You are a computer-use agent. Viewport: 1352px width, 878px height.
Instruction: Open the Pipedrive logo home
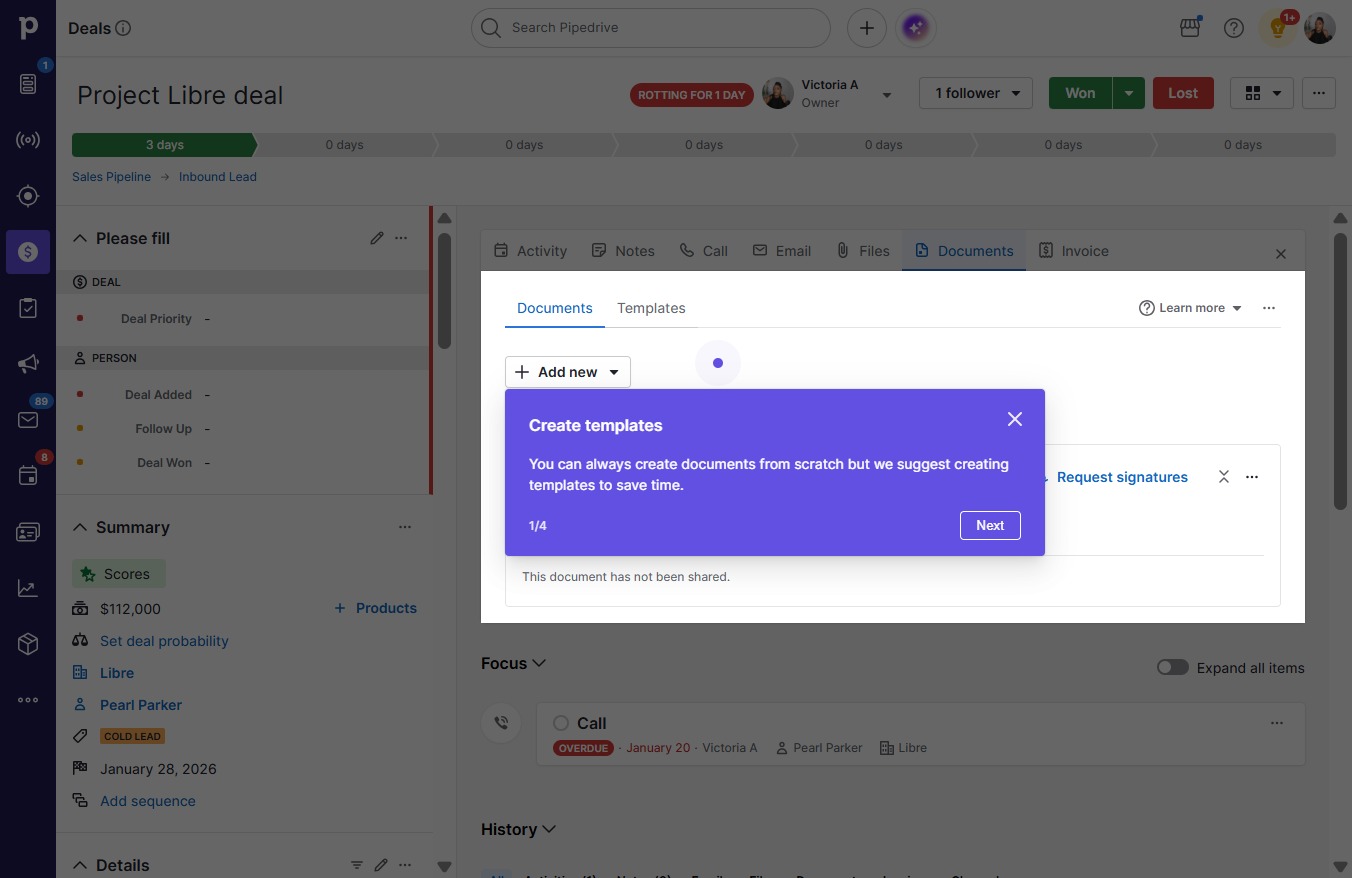click(x=28, y=28)
